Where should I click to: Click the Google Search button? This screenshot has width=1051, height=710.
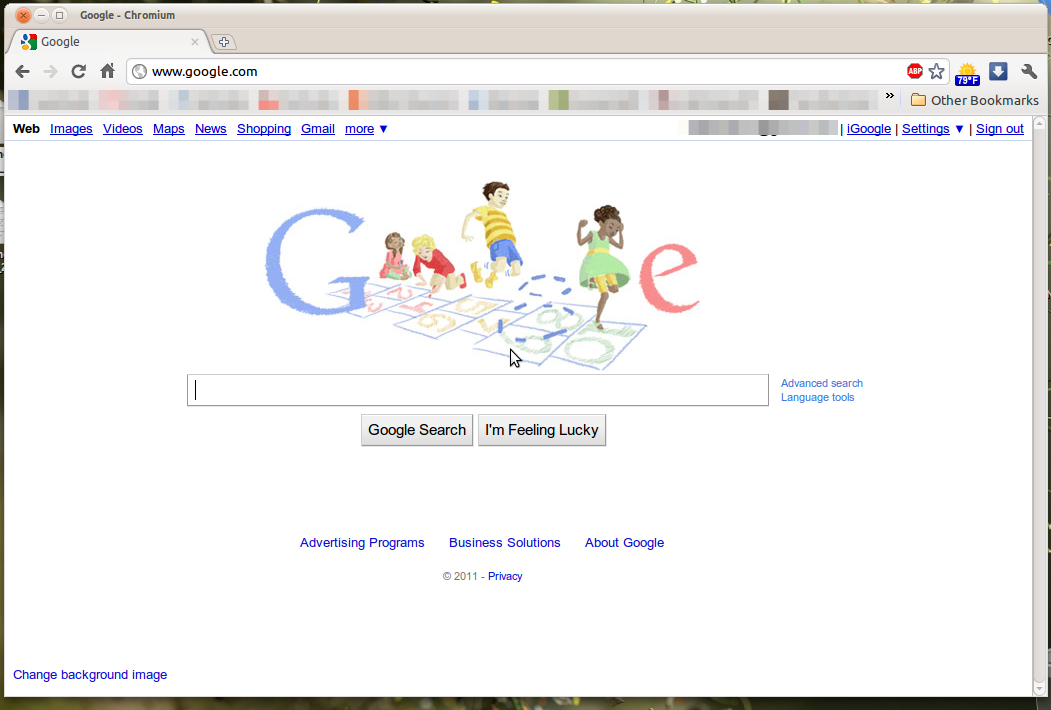417,430
